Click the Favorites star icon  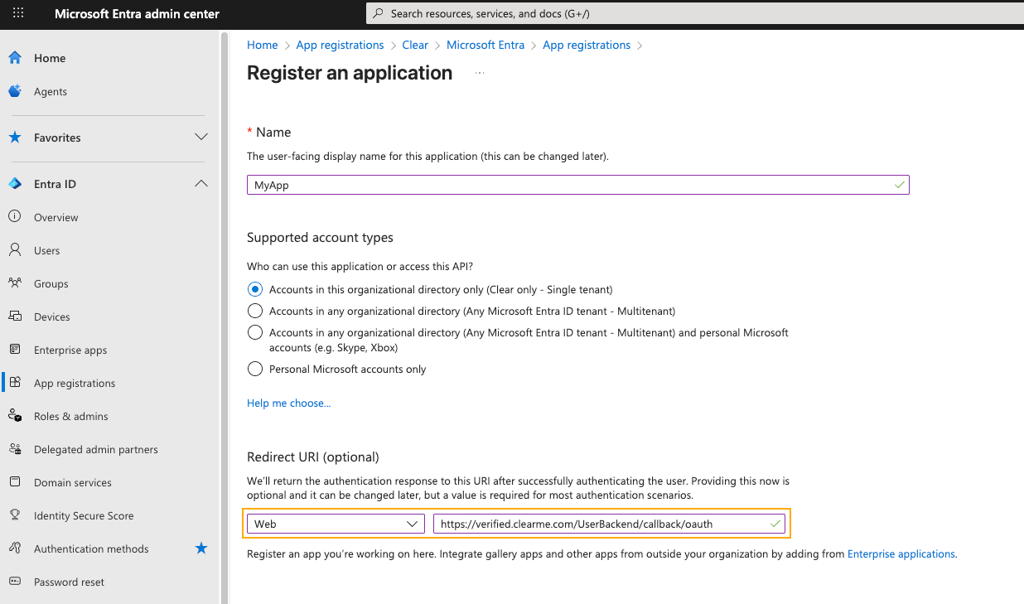(x=15, y=137)
